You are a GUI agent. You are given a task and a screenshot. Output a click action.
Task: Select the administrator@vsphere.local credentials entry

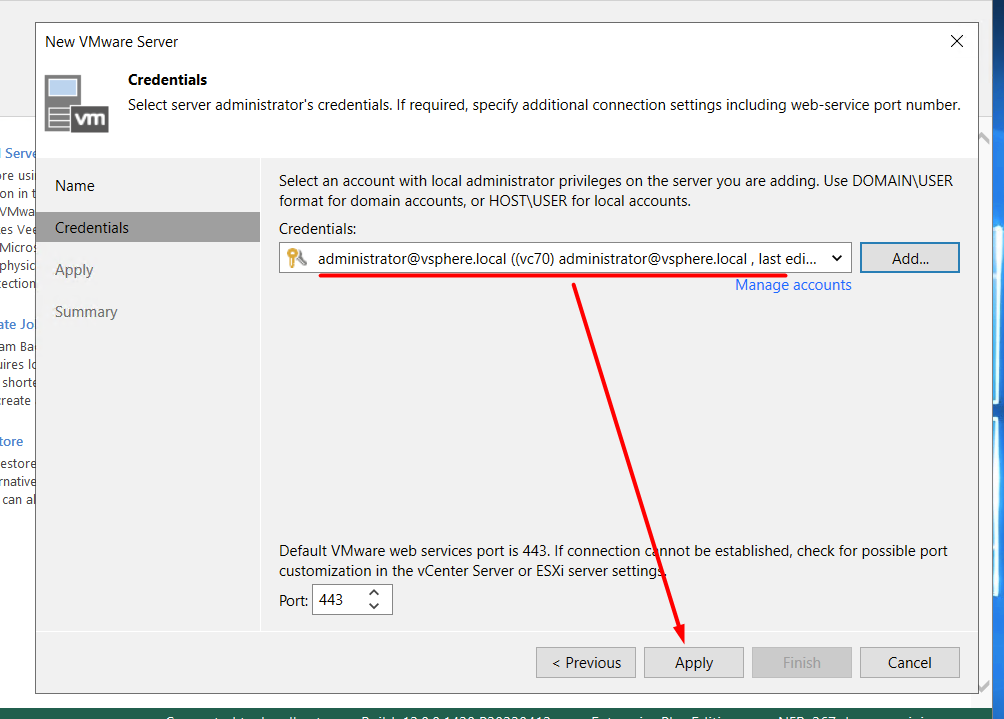(565, 258)
